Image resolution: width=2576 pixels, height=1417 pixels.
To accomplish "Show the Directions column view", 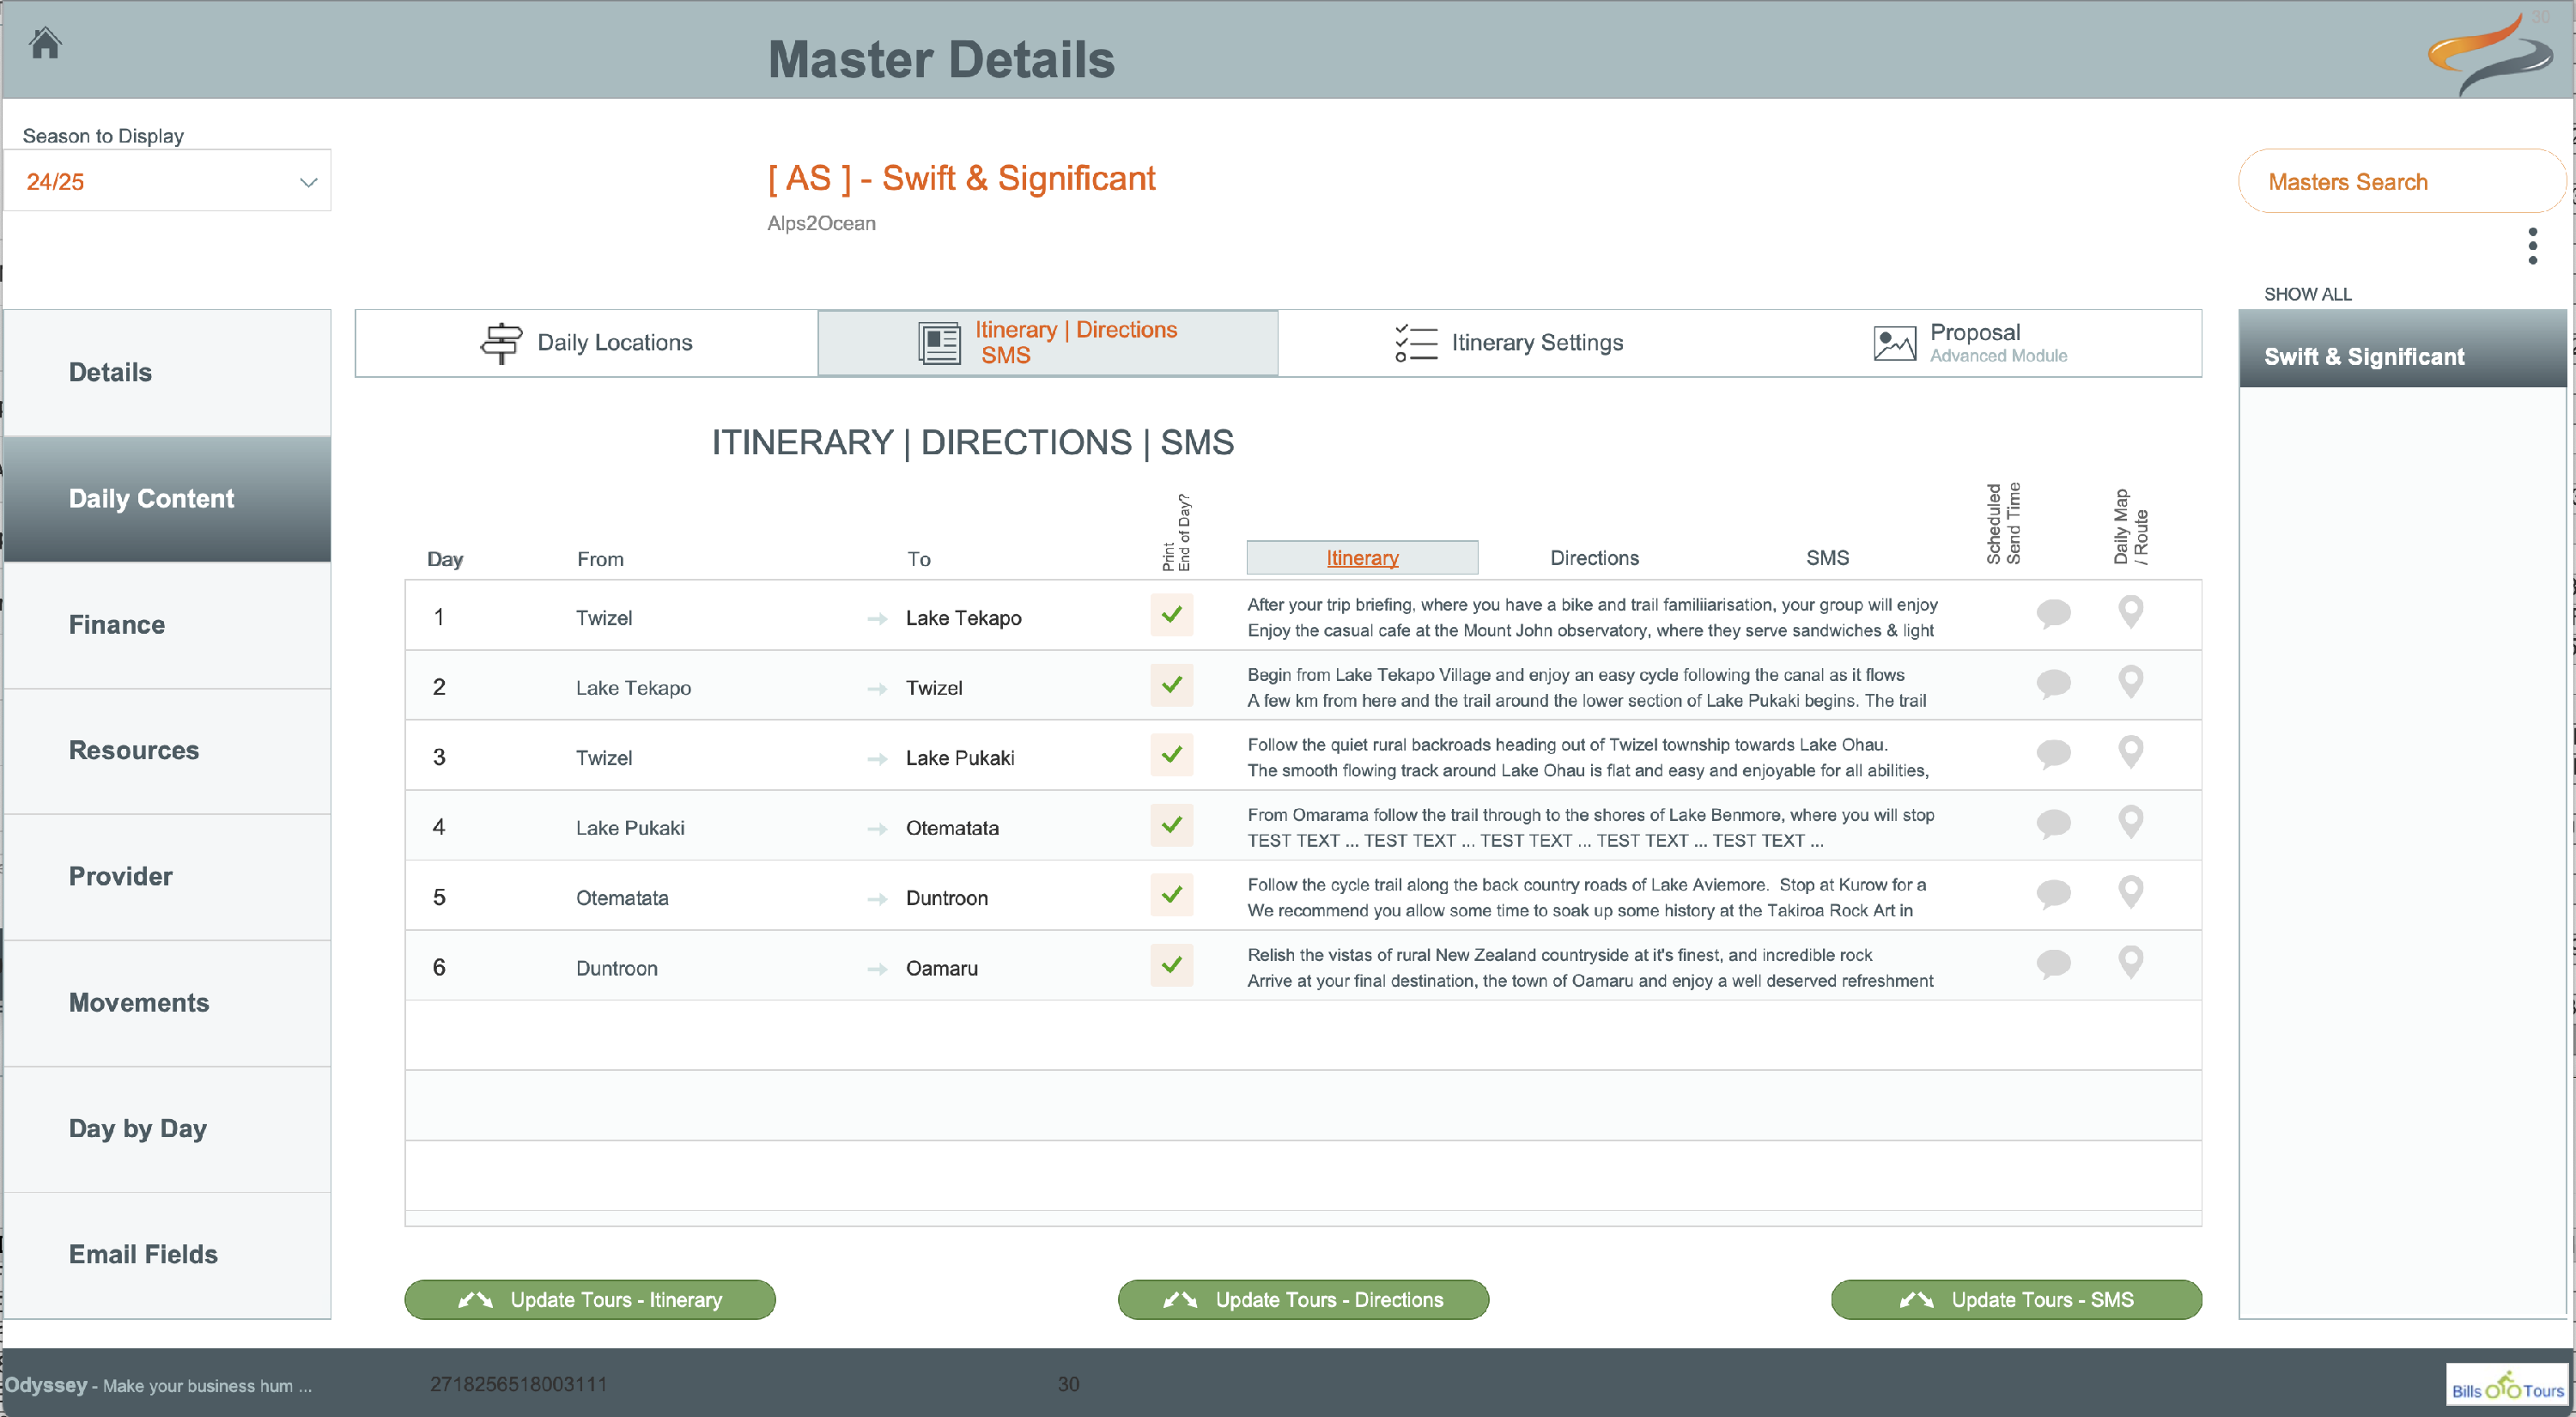I will click(1594, 558).
